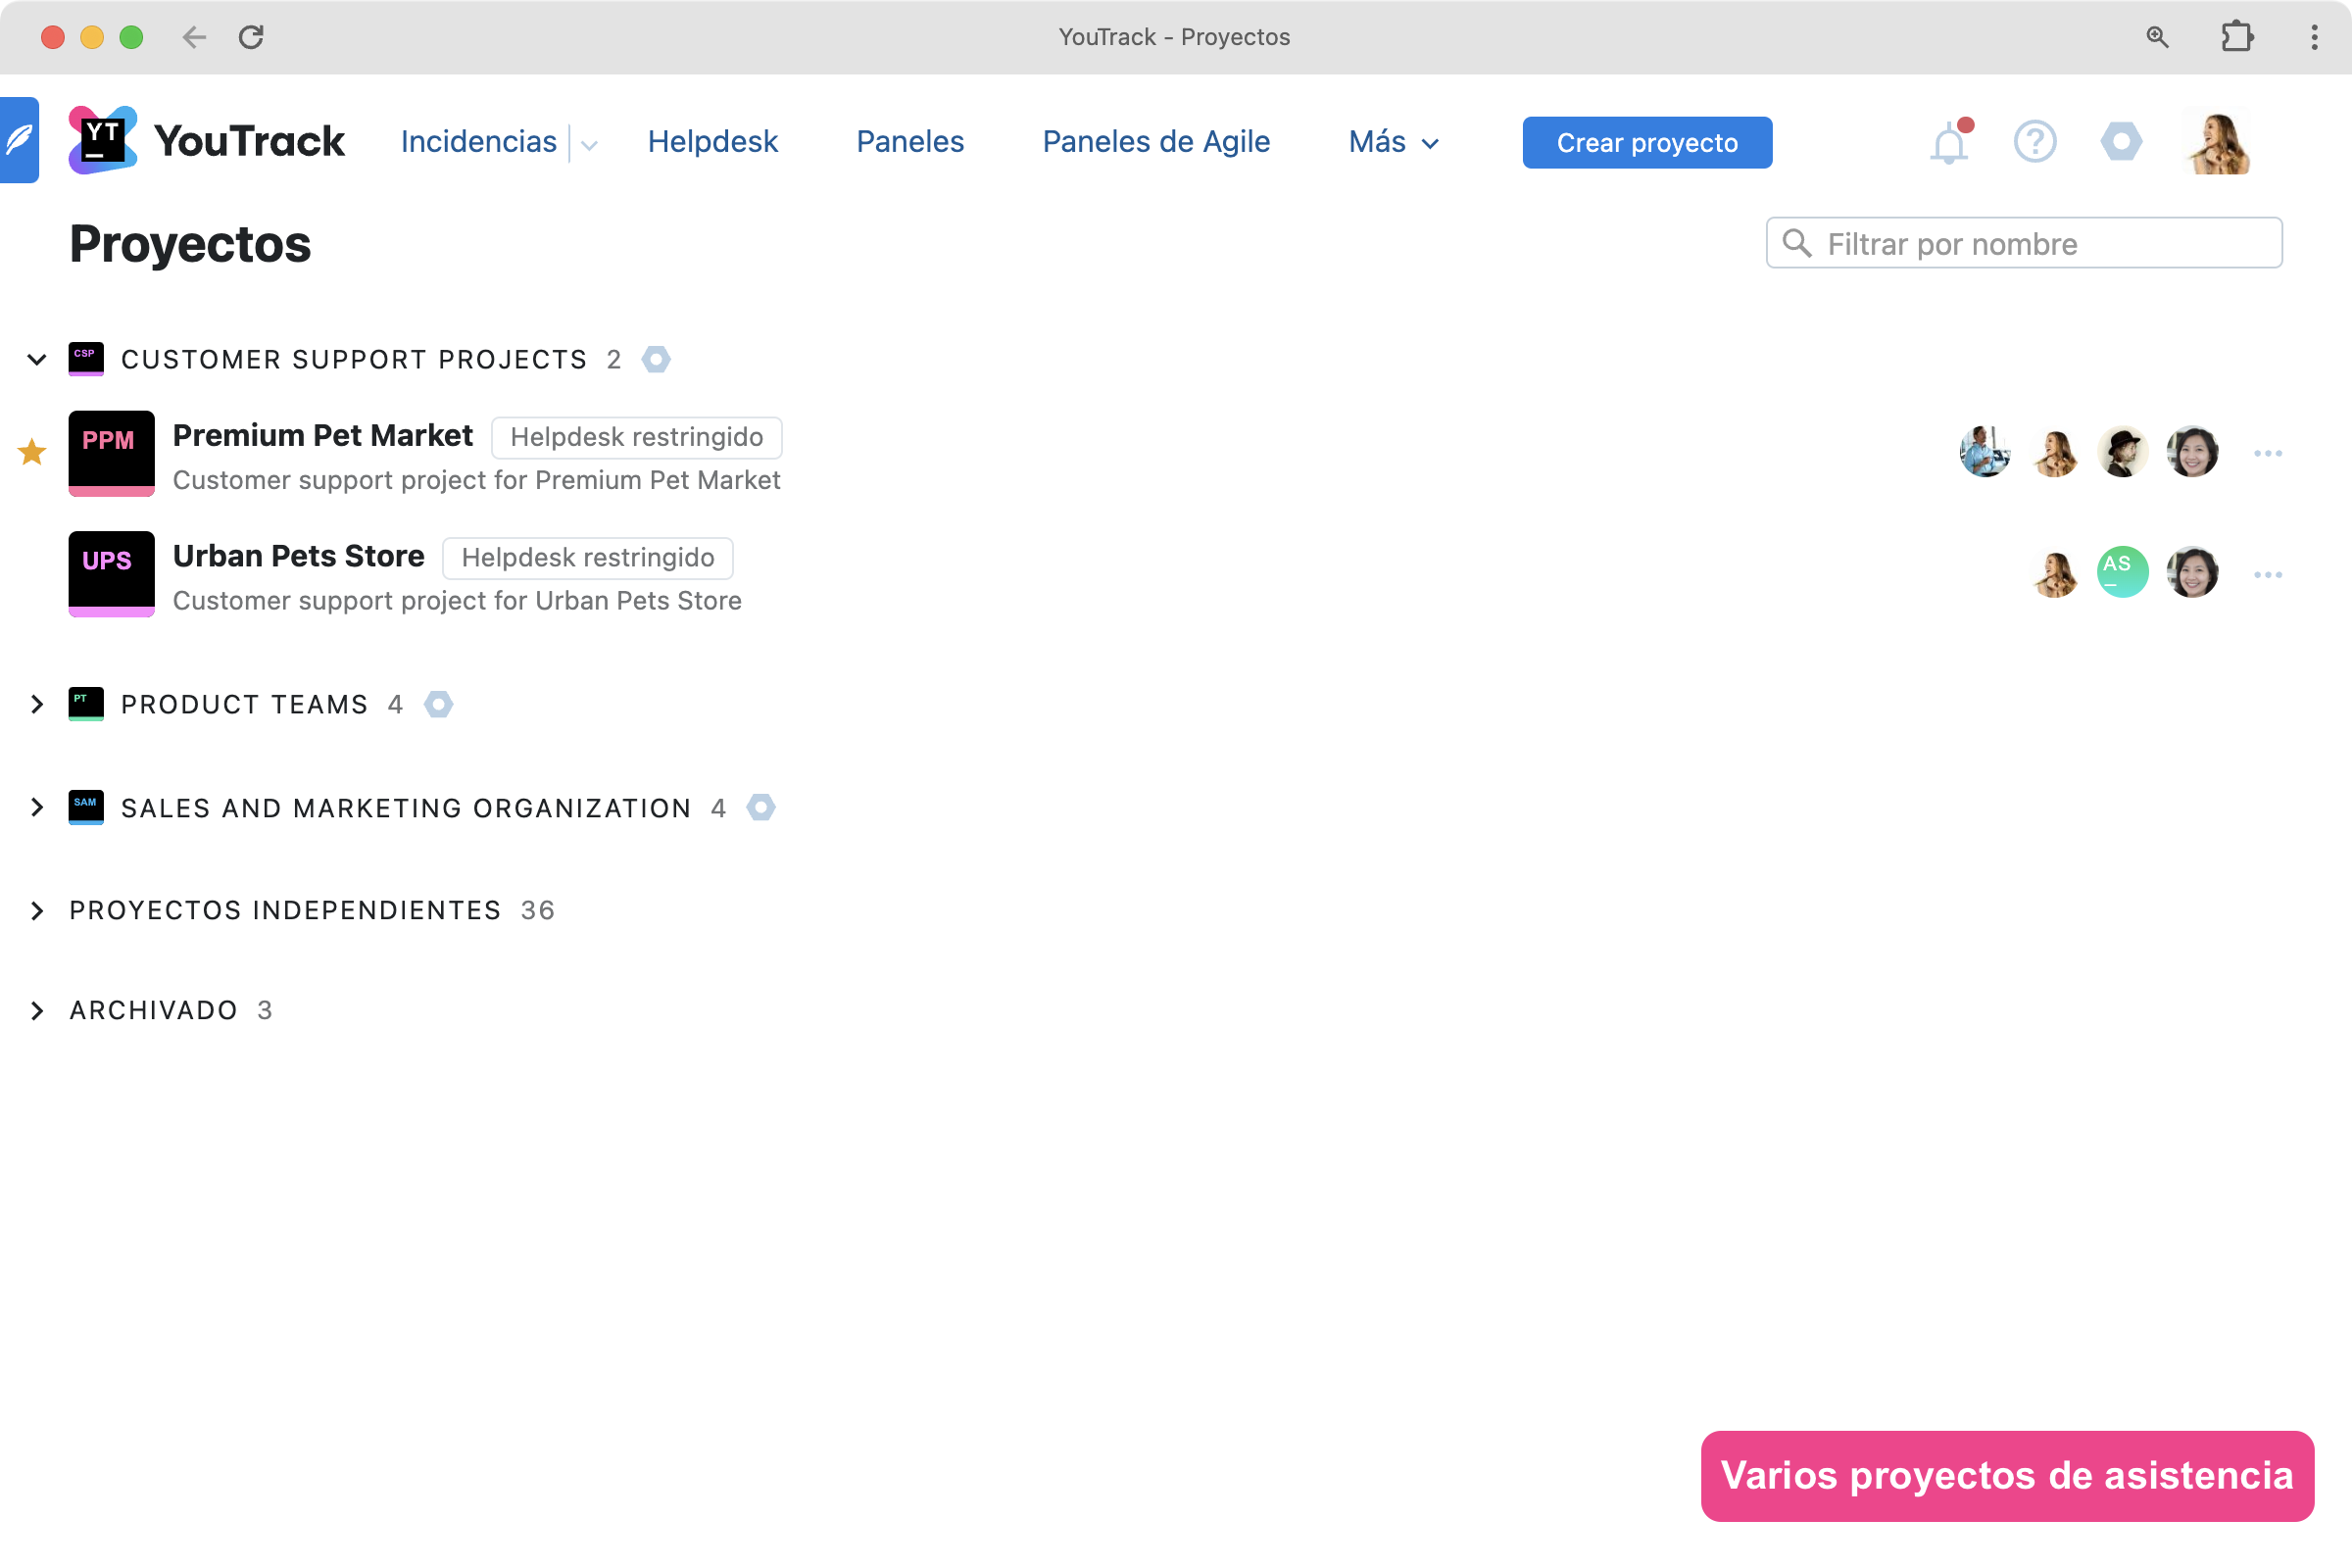The height and width of the screenshot is (1568, 2352).
Task: Open the Incidencias dropdown arrow
Action: pyautogui.click(x=589, y=145)
